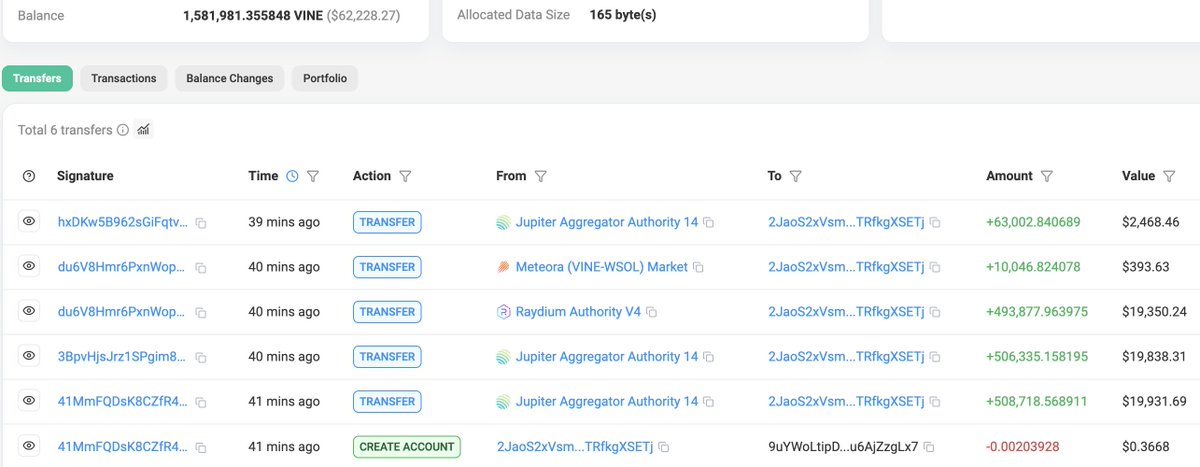The image size is (1200, 467).
Task: Copy To address 9uYWoLtipD...u6AjZzgLx7
Action: click(928, 447)
